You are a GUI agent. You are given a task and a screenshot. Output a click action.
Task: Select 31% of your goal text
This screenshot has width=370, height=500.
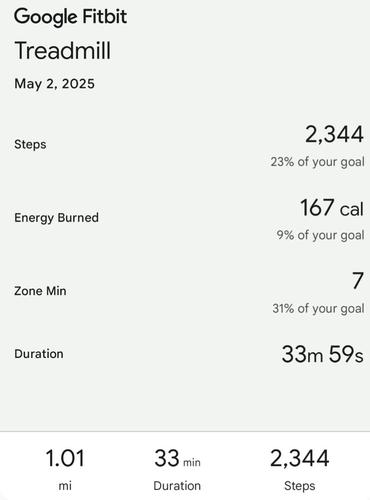click(x=318, y=308)
